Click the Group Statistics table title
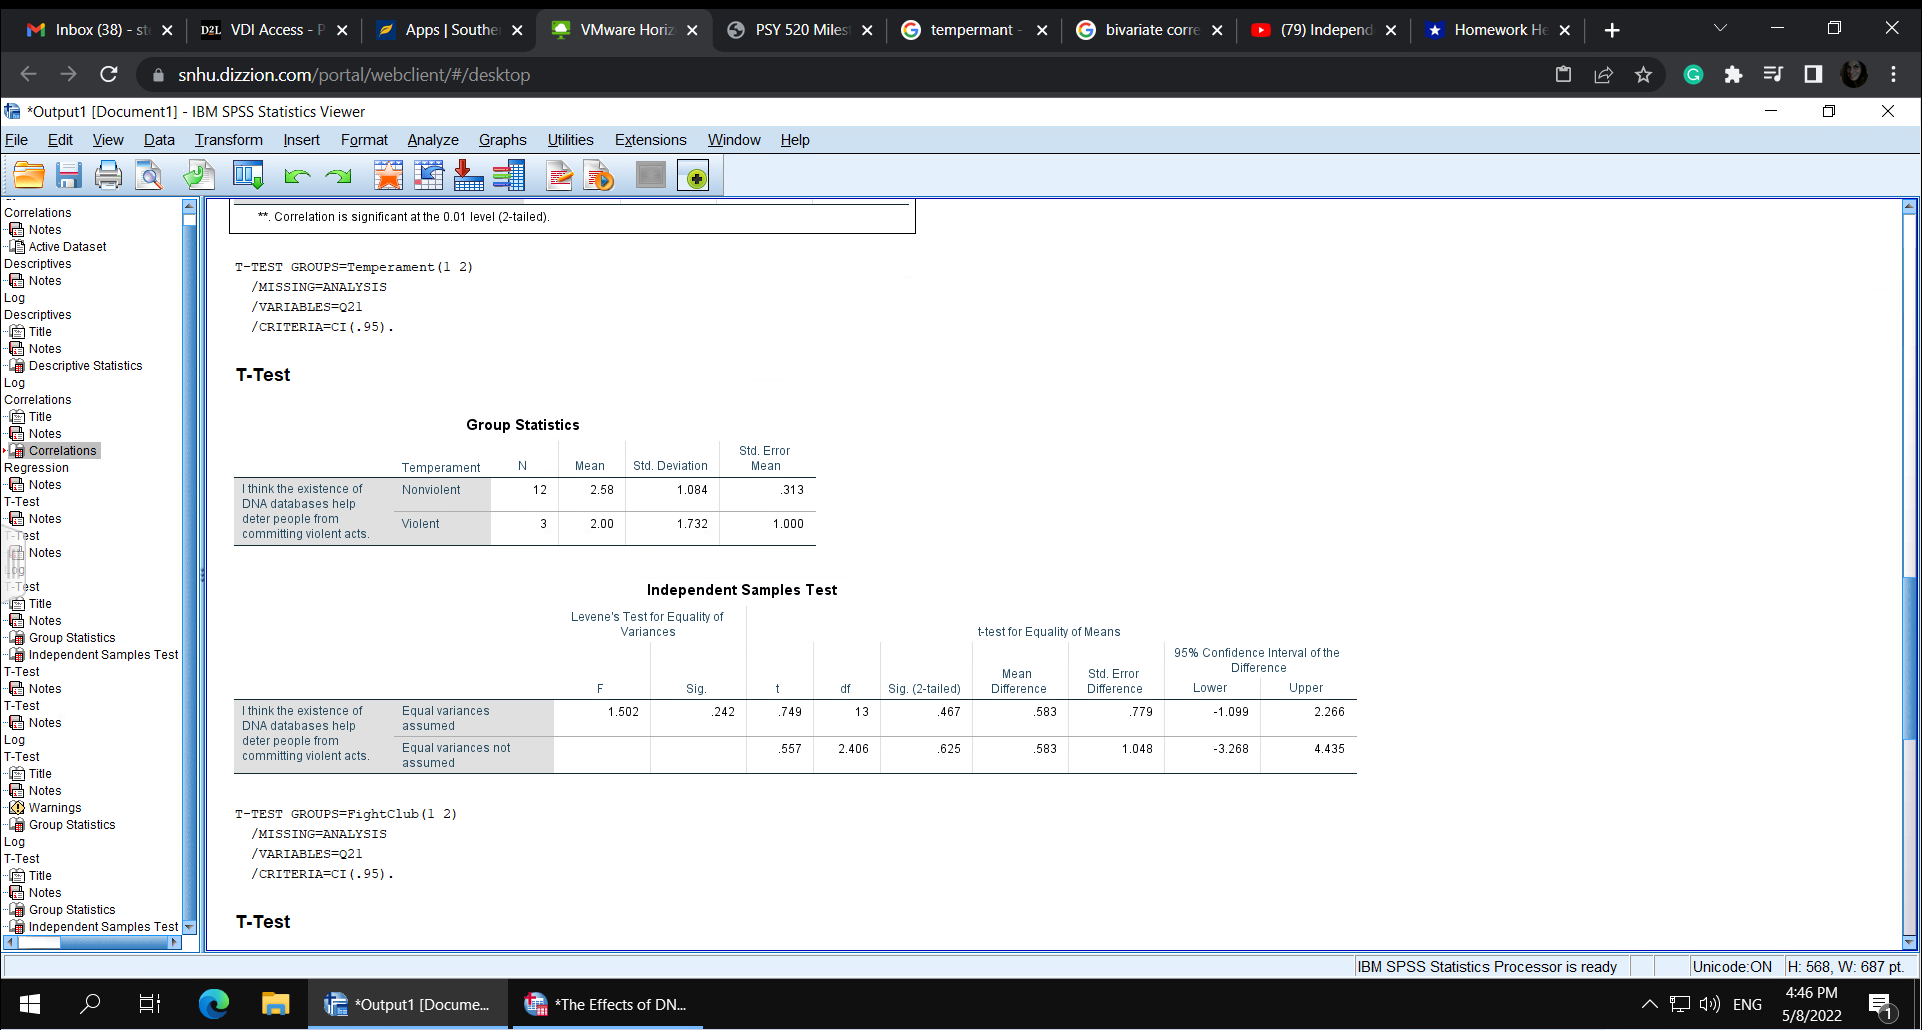 click(x=523, y=425)
